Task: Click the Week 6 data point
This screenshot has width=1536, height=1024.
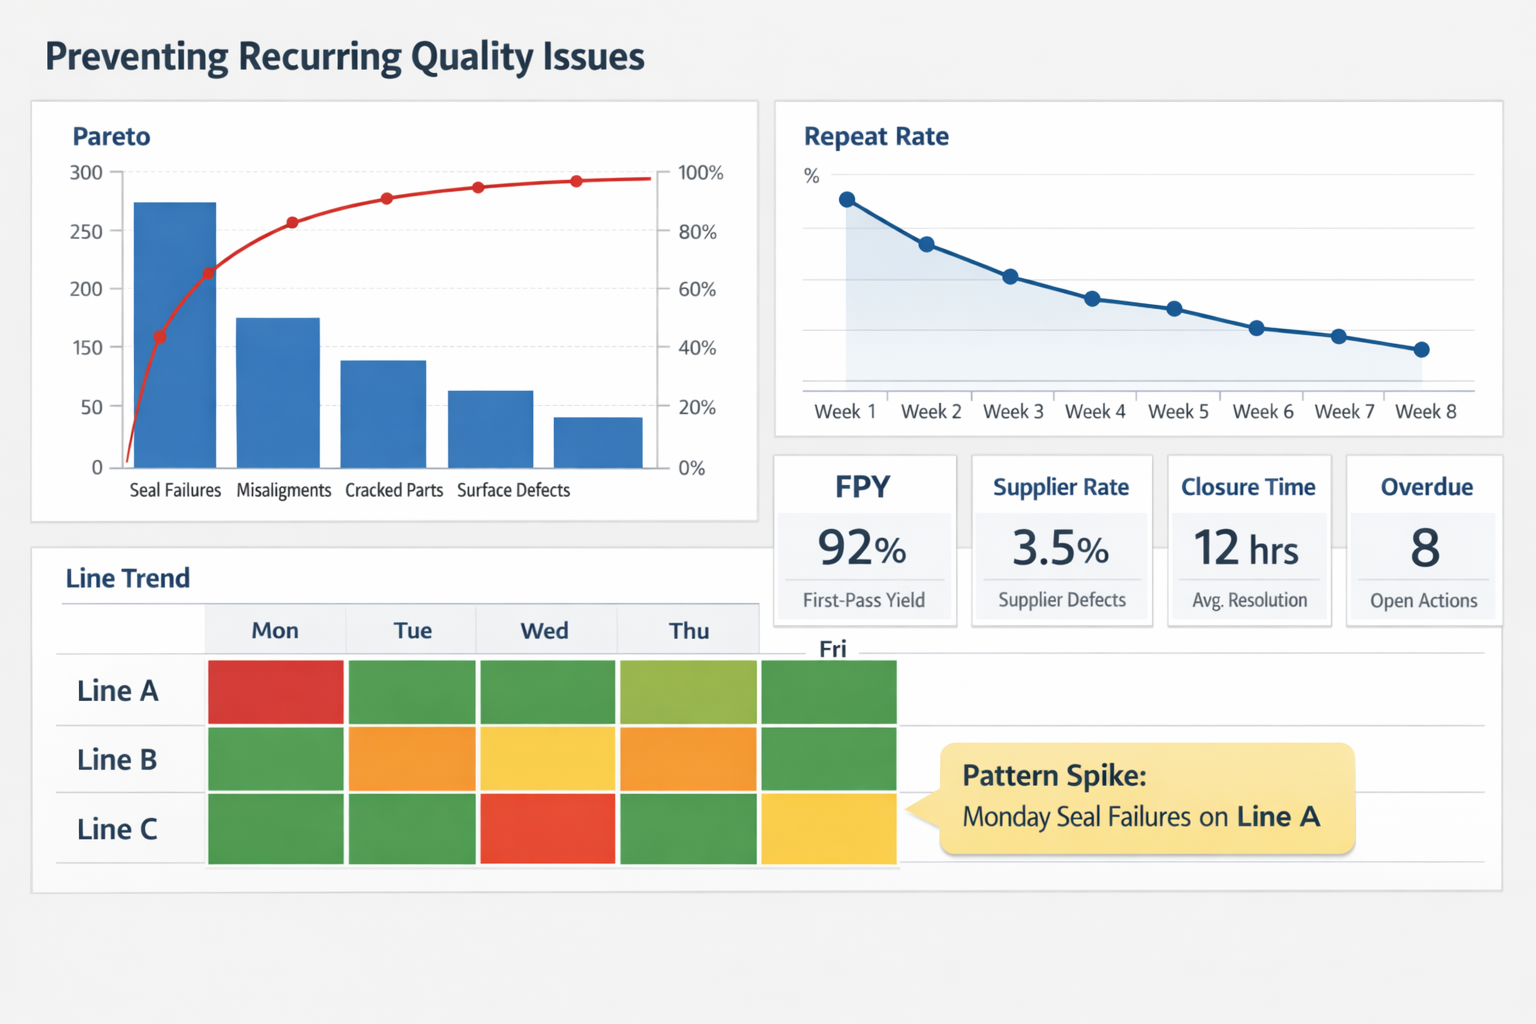Action: [x=1257, y=328]
